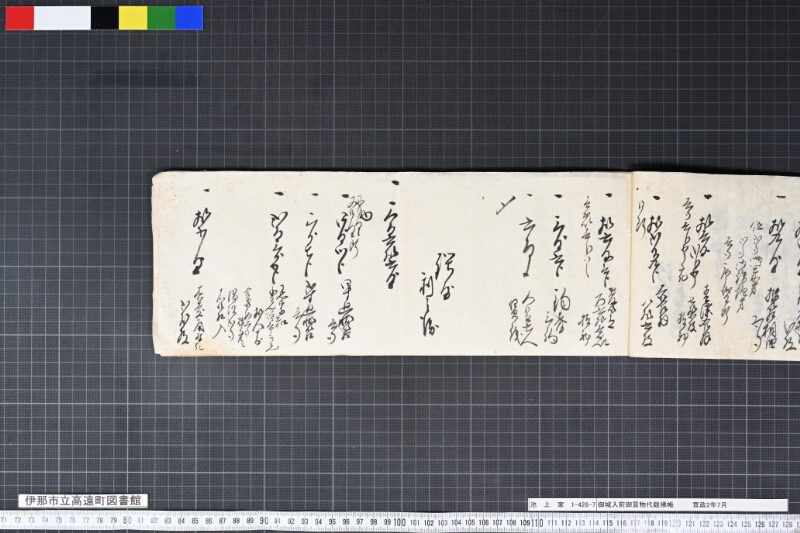Click the 伊那市立高遠町図書館 label

pos(83,500)
